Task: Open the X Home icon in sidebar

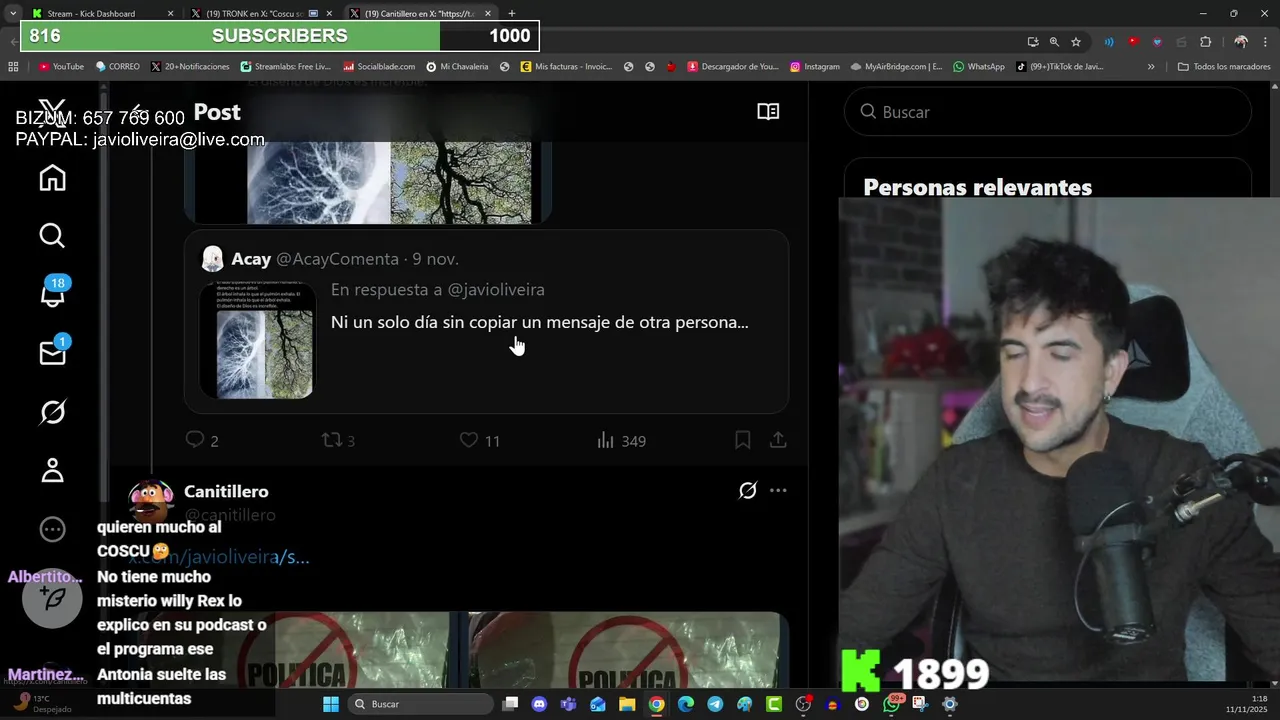Action: 52,178
